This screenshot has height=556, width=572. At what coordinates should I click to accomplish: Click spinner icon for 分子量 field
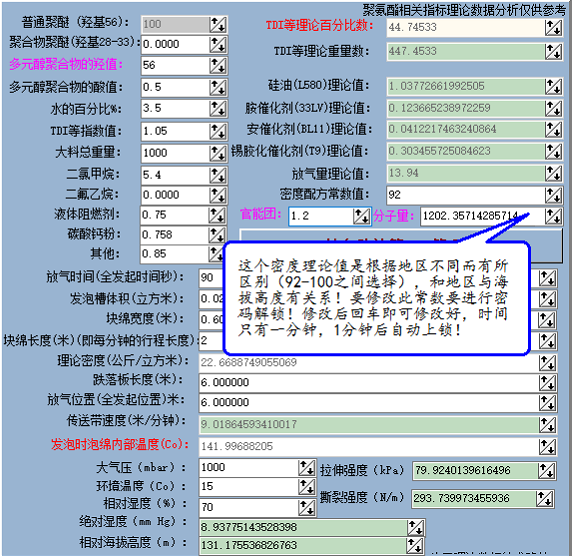tap(553, 216)
